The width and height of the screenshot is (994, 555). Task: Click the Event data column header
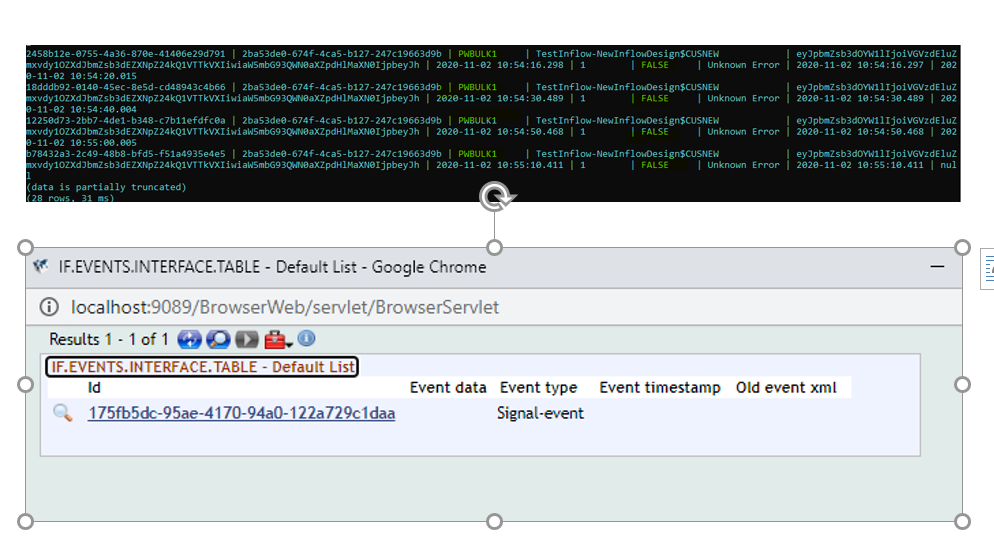447,388
